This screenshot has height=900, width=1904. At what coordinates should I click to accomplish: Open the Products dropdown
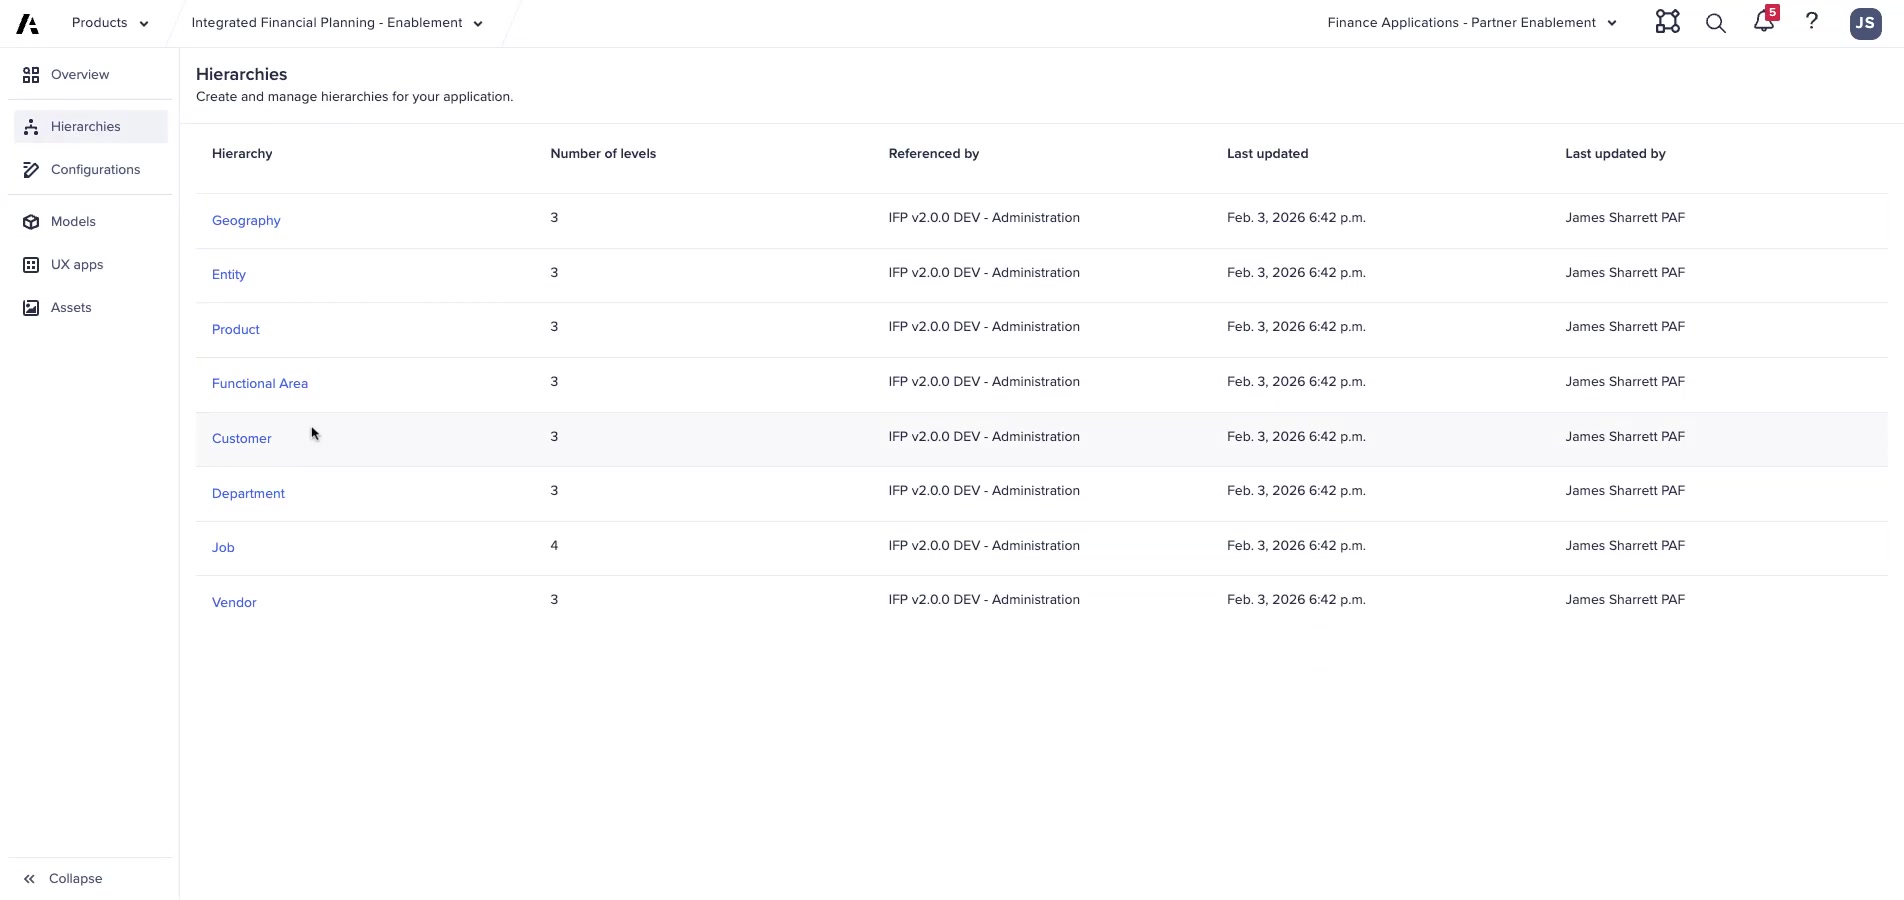pyautogui.click(x=108, y=22)
